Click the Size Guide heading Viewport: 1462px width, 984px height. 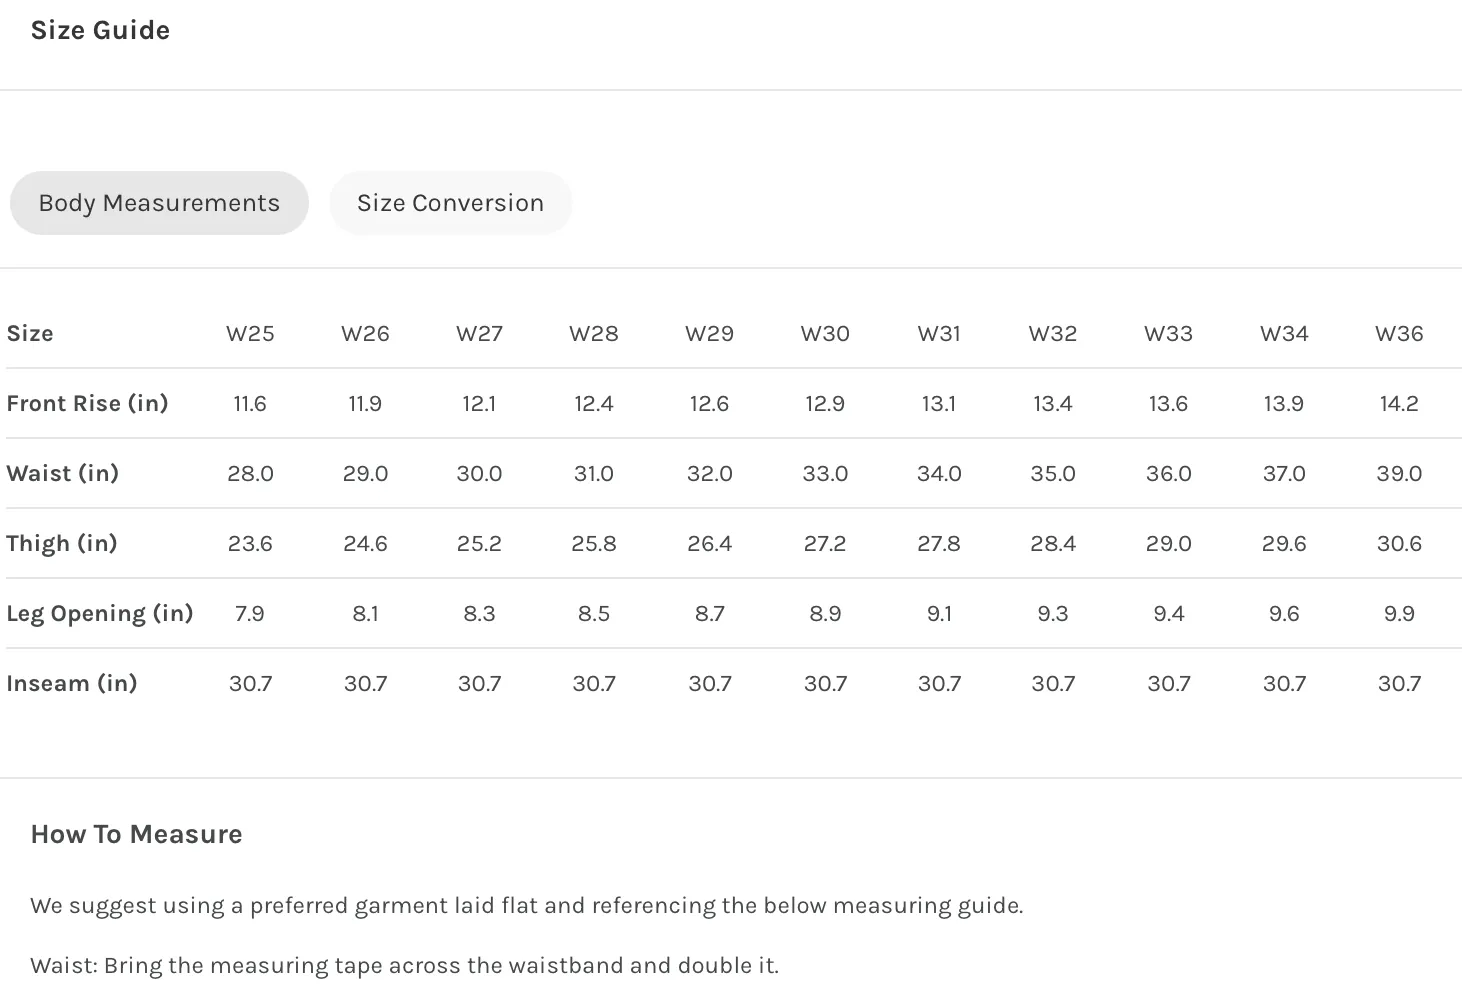100,30
